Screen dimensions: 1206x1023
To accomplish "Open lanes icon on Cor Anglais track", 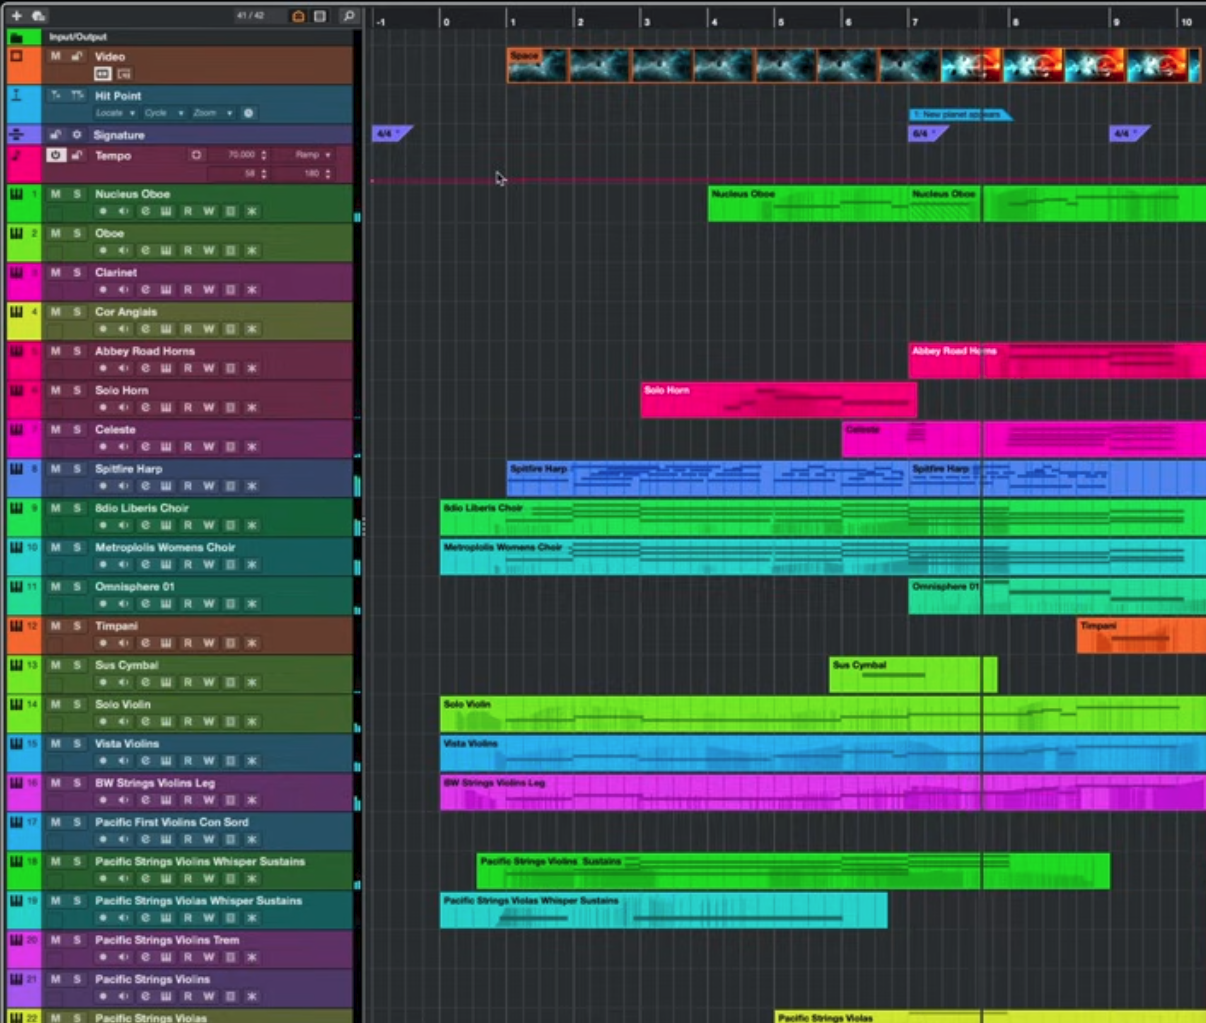I will pos(230,329).
